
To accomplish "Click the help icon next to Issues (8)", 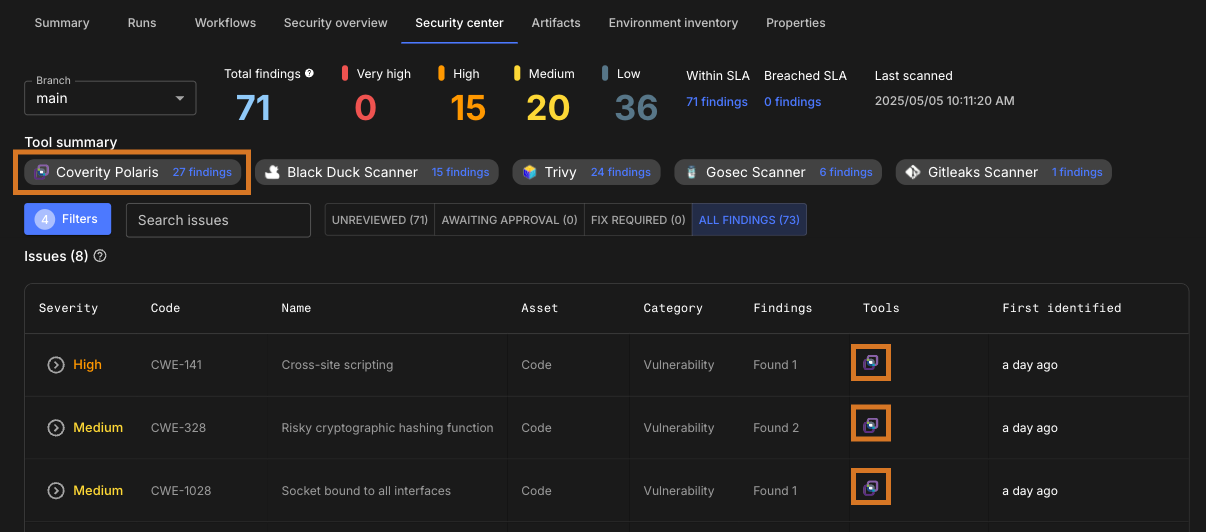I will pos(100,256).
